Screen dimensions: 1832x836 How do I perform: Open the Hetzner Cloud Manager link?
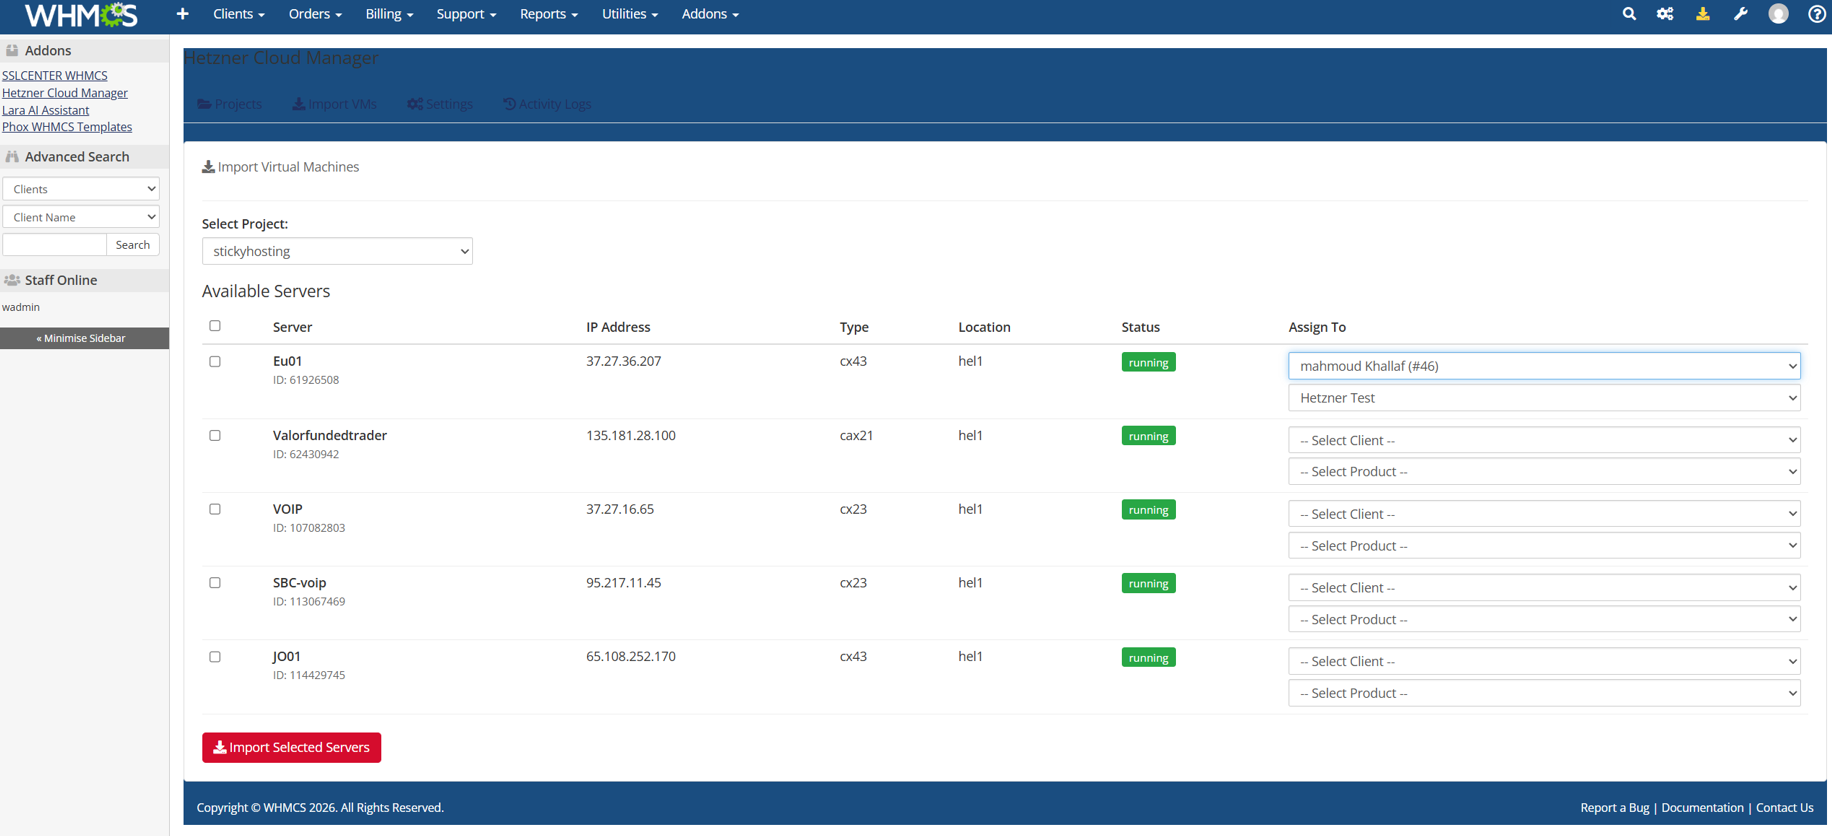pos(65,93)
